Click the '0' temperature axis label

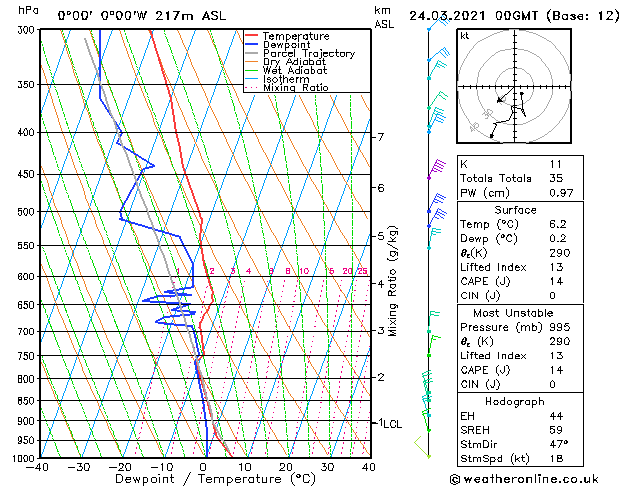[203, 467]
